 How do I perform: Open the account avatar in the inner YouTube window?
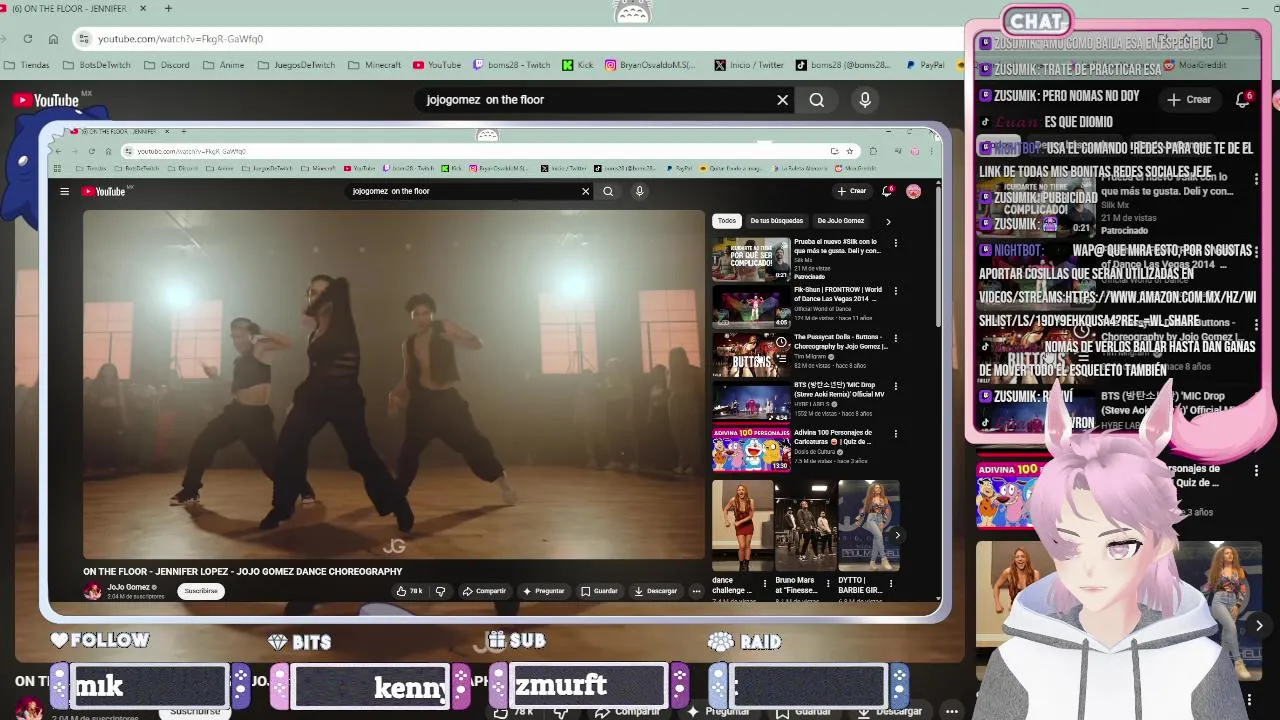pyautogui.click(x=913, y=191)
